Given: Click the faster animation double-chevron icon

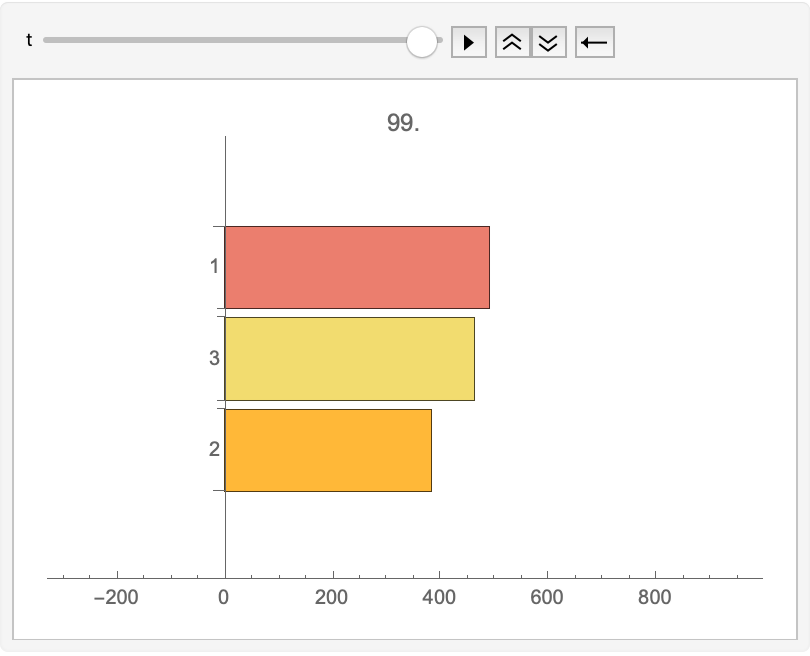Looking at the screenshot, I should [x=510, y=41].
